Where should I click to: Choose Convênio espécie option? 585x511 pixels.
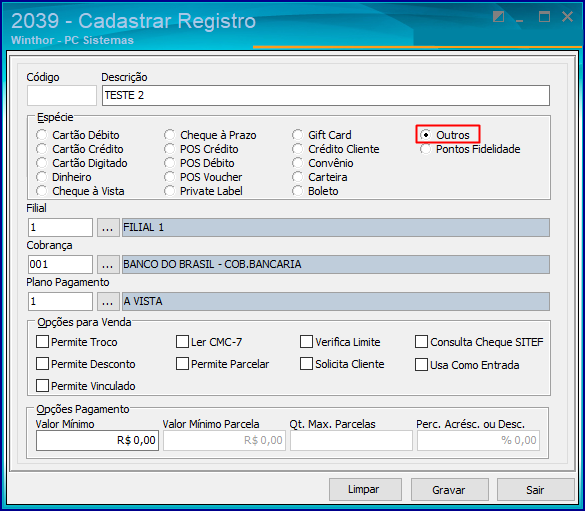pyautogui.click(x=298, y=163)
